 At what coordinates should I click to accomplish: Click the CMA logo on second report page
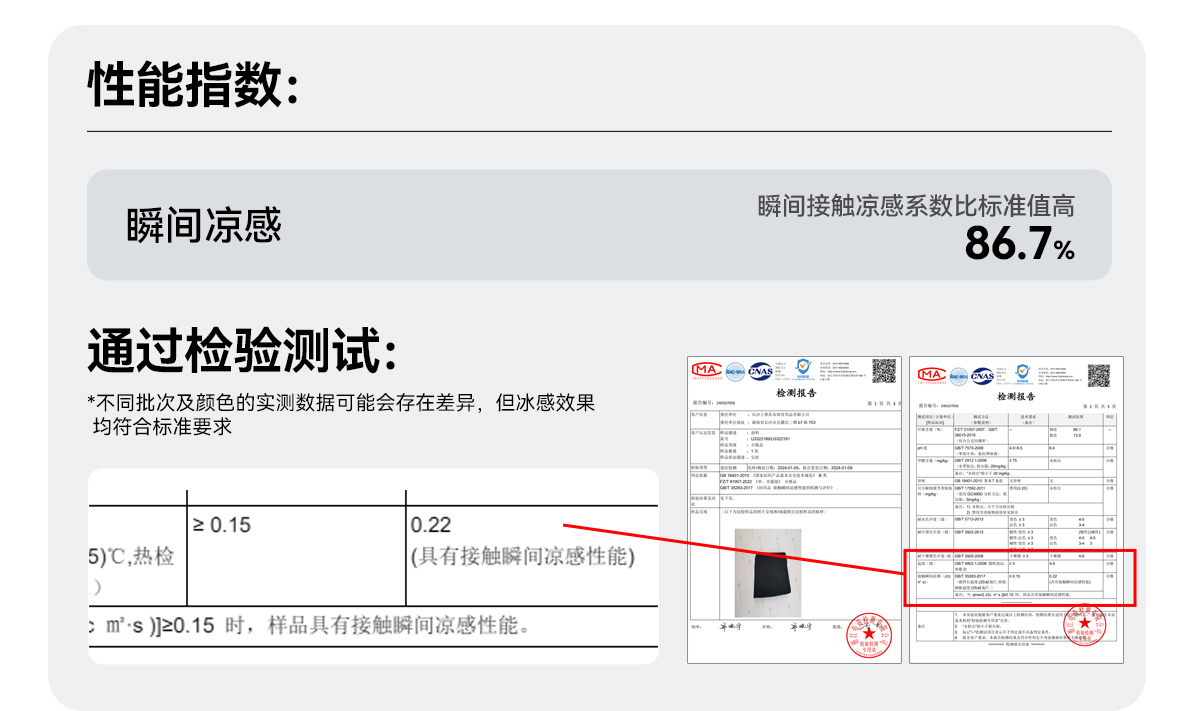931,376
